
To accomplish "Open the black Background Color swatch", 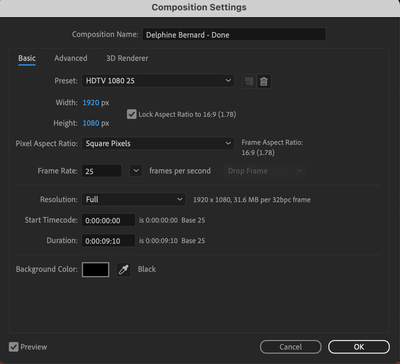I will [x=95, y=269].
